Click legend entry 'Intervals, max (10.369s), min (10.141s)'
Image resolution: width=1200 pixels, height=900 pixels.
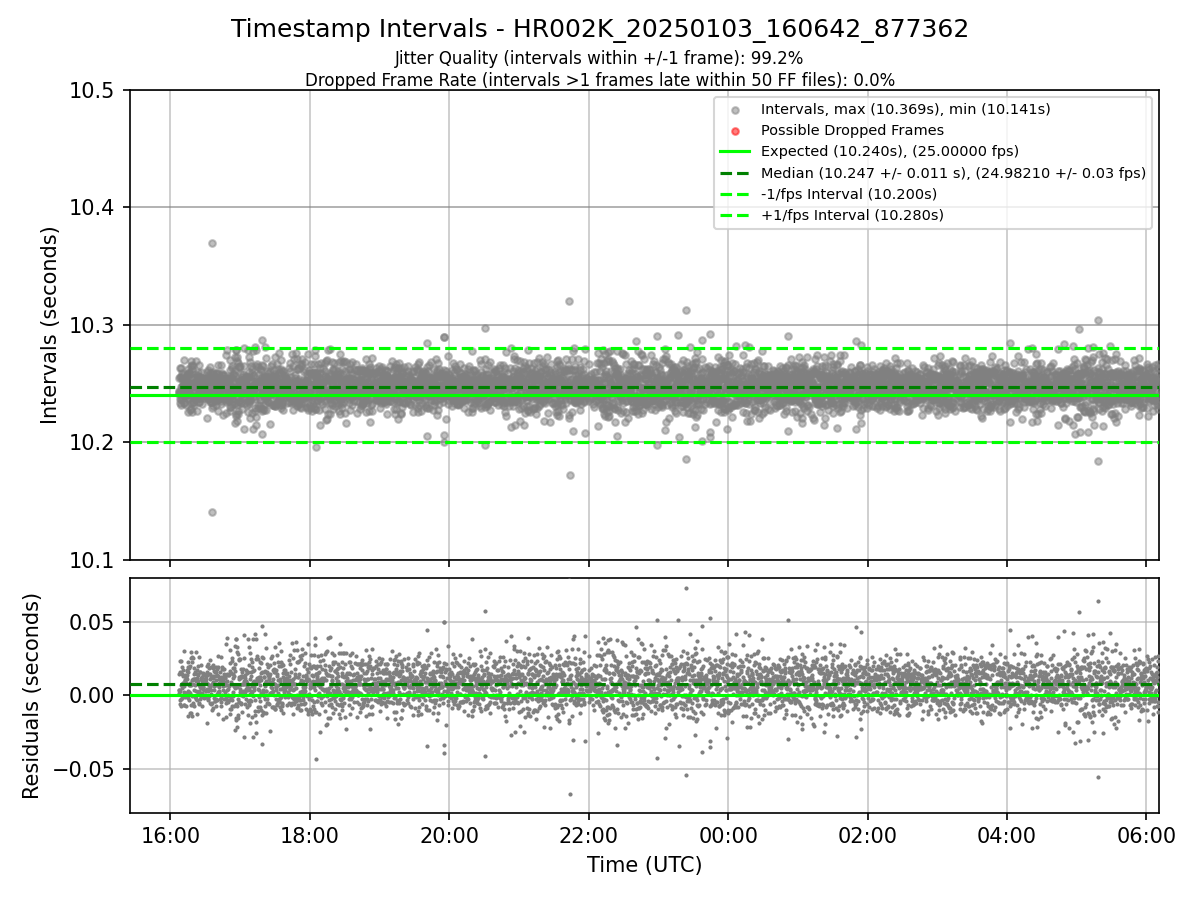pyautogui.click(x=905, y=109)
